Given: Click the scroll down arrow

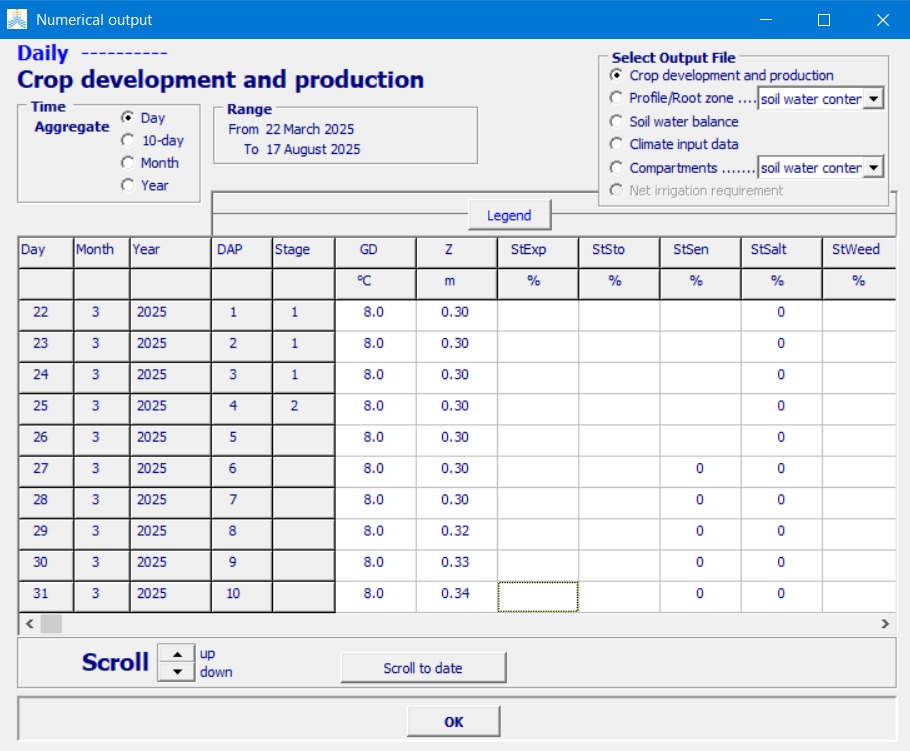Looking at the screenshot, I should coord(177,671).
